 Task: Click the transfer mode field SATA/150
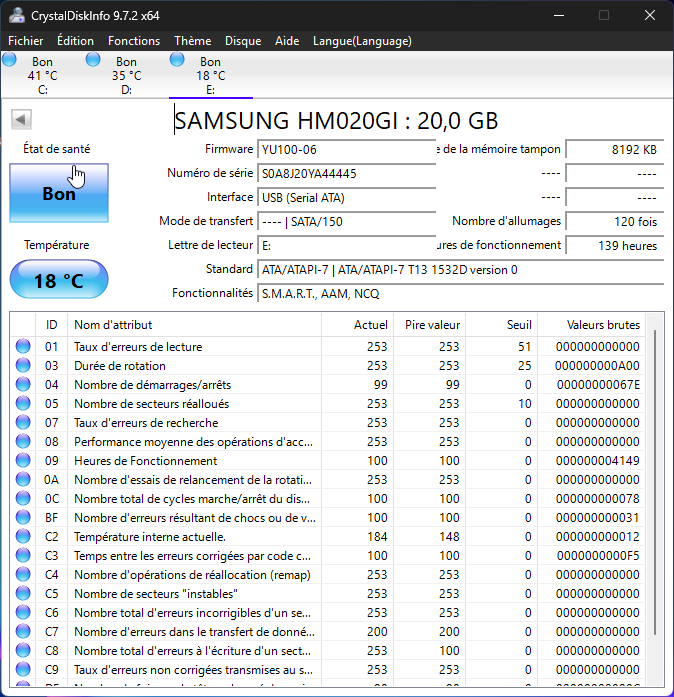coord(346,221)
